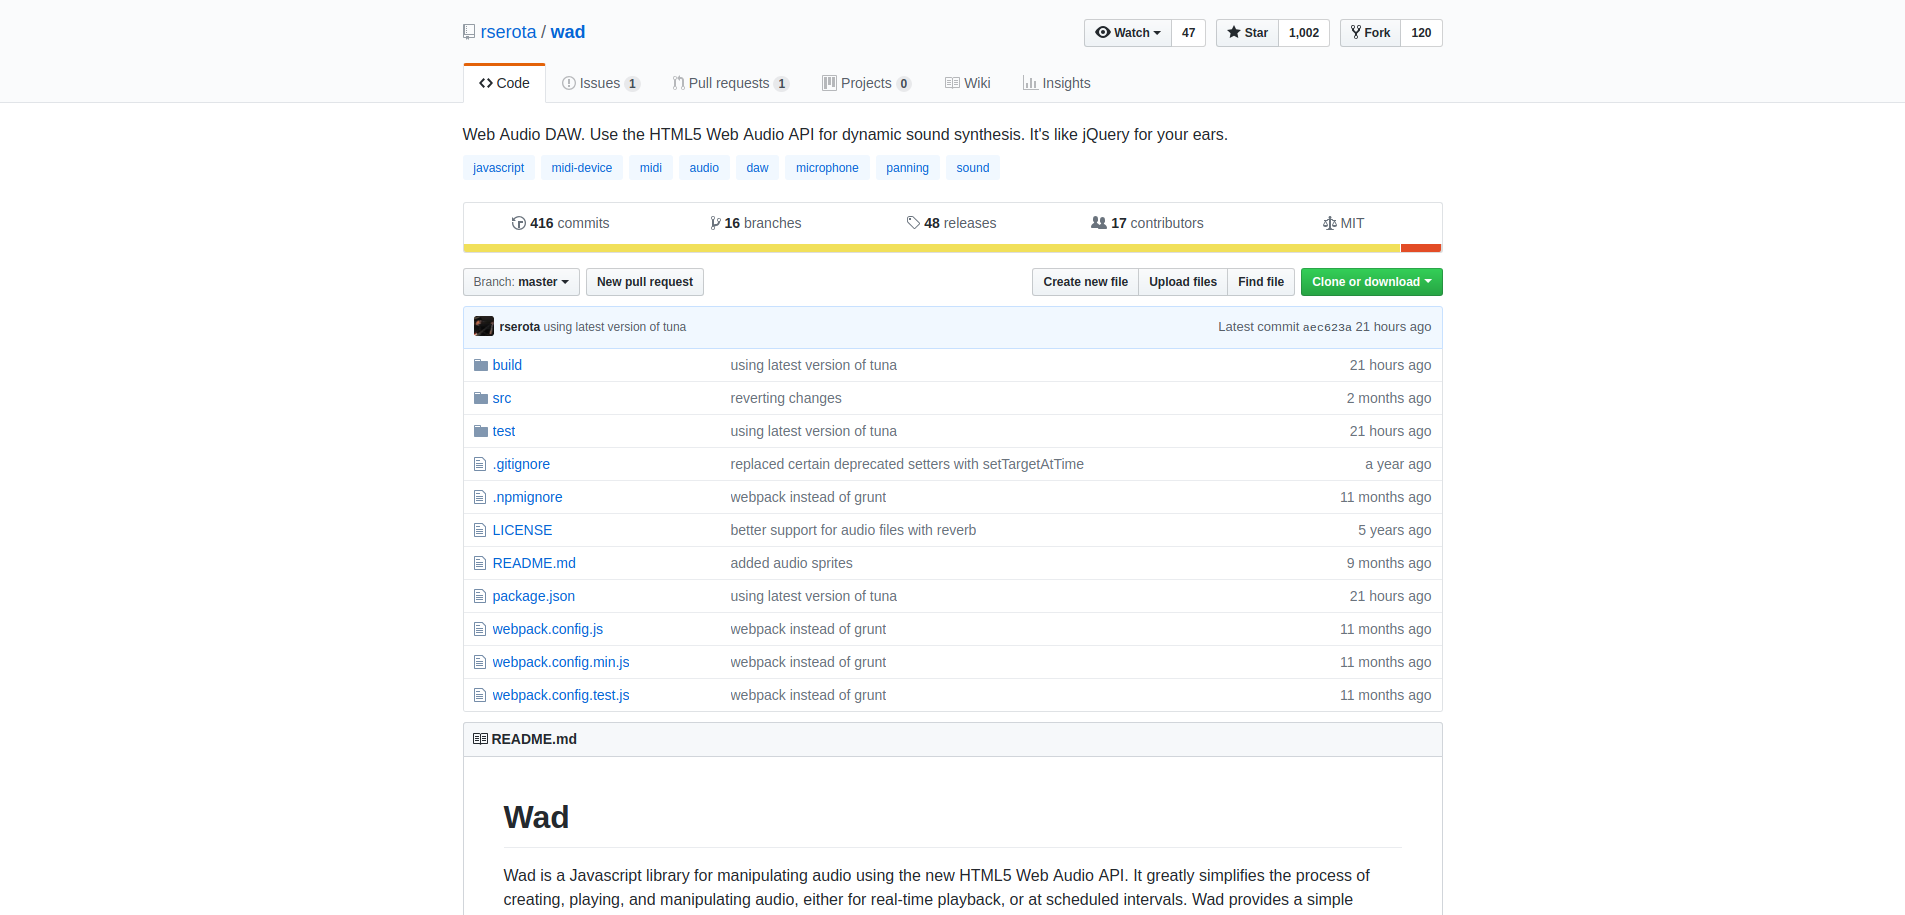Click the commits history icon

coord(518,223)
